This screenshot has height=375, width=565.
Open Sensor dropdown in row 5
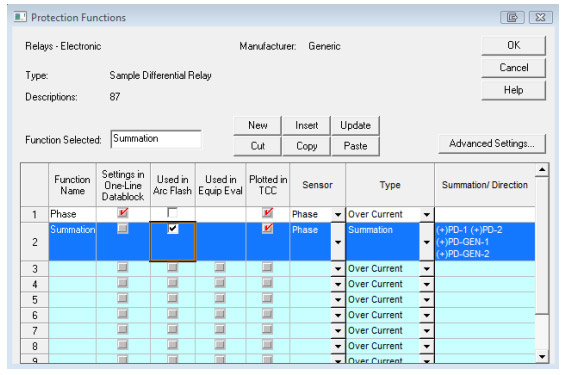(x=338, y=300)
